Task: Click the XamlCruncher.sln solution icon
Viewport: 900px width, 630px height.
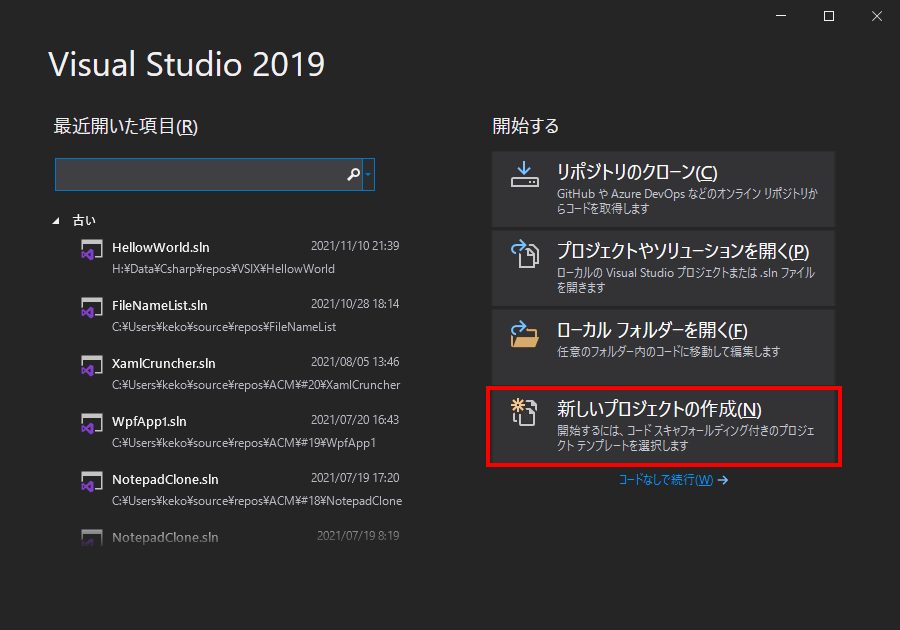Action: pos(92,366)
